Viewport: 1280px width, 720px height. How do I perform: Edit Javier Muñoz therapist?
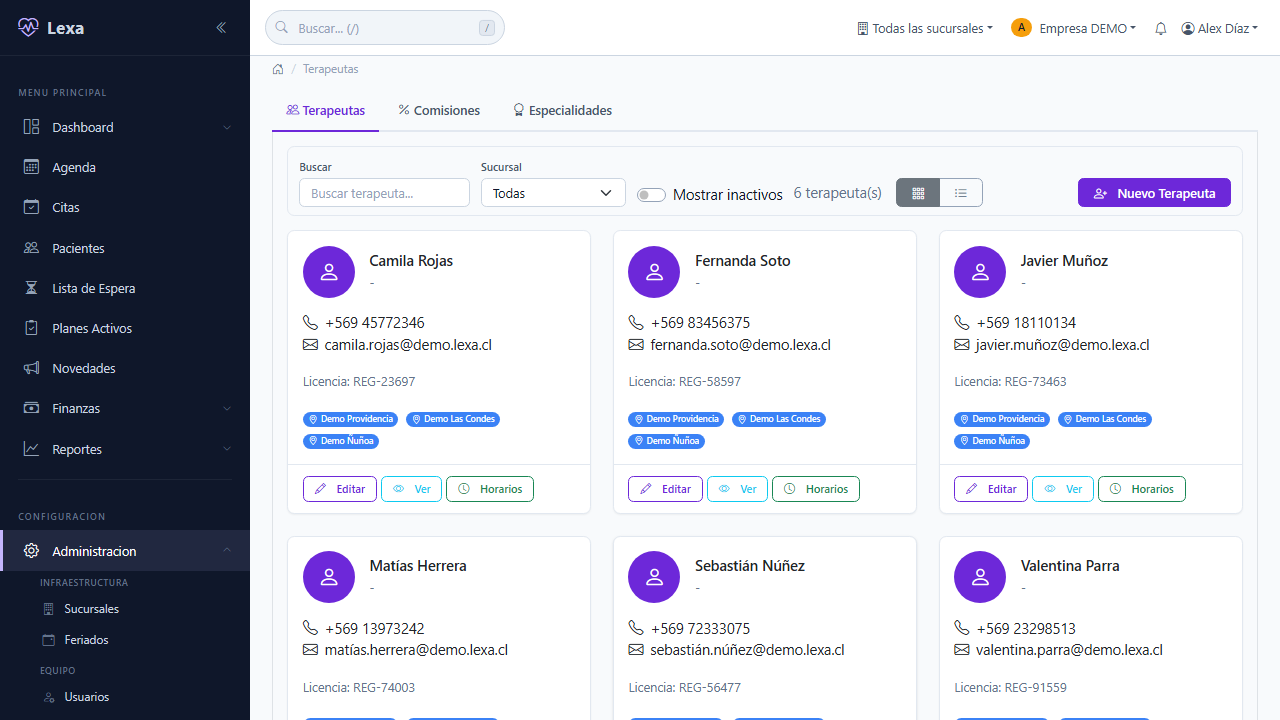pos(991,489)
